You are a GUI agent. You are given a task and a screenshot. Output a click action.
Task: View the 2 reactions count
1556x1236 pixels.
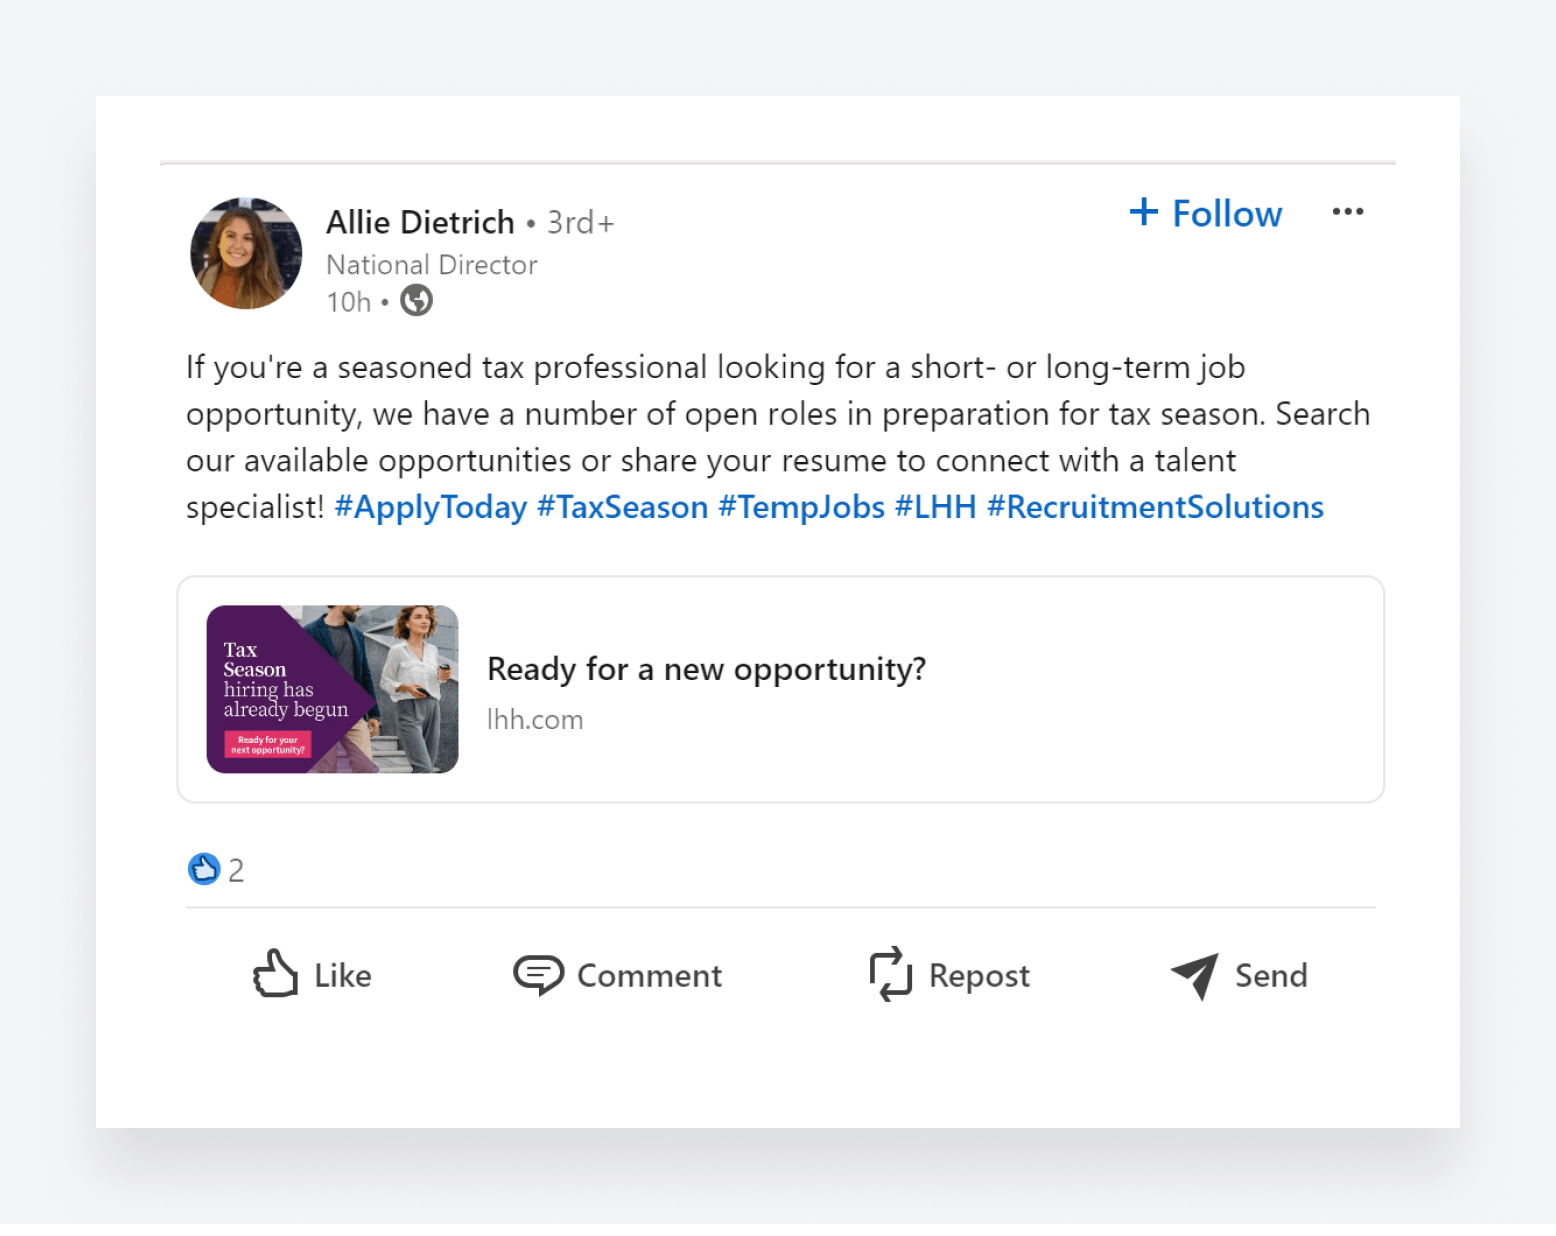pyautogui.click(x=236, y=870)
